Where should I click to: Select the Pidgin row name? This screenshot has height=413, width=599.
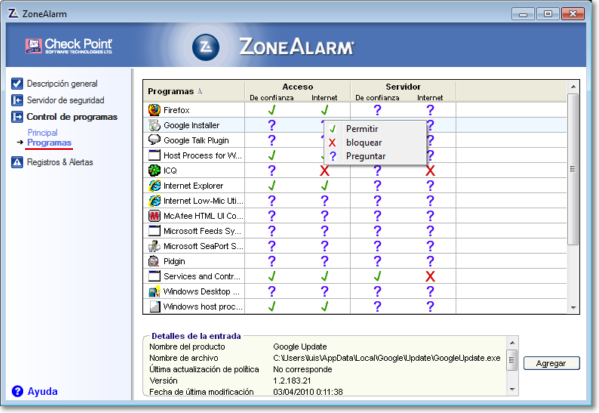coord(174,261)
